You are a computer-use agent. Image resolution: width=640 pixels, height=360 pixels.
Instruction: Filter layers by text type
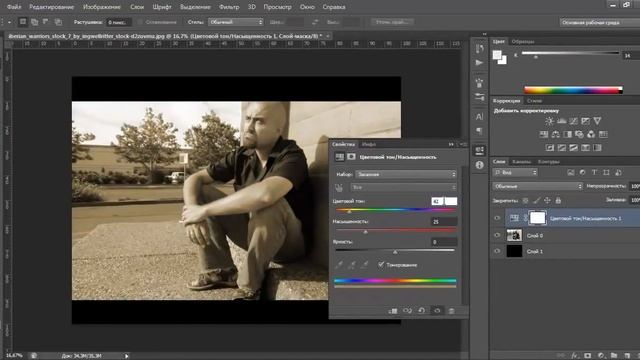click(x=594, y=173)
